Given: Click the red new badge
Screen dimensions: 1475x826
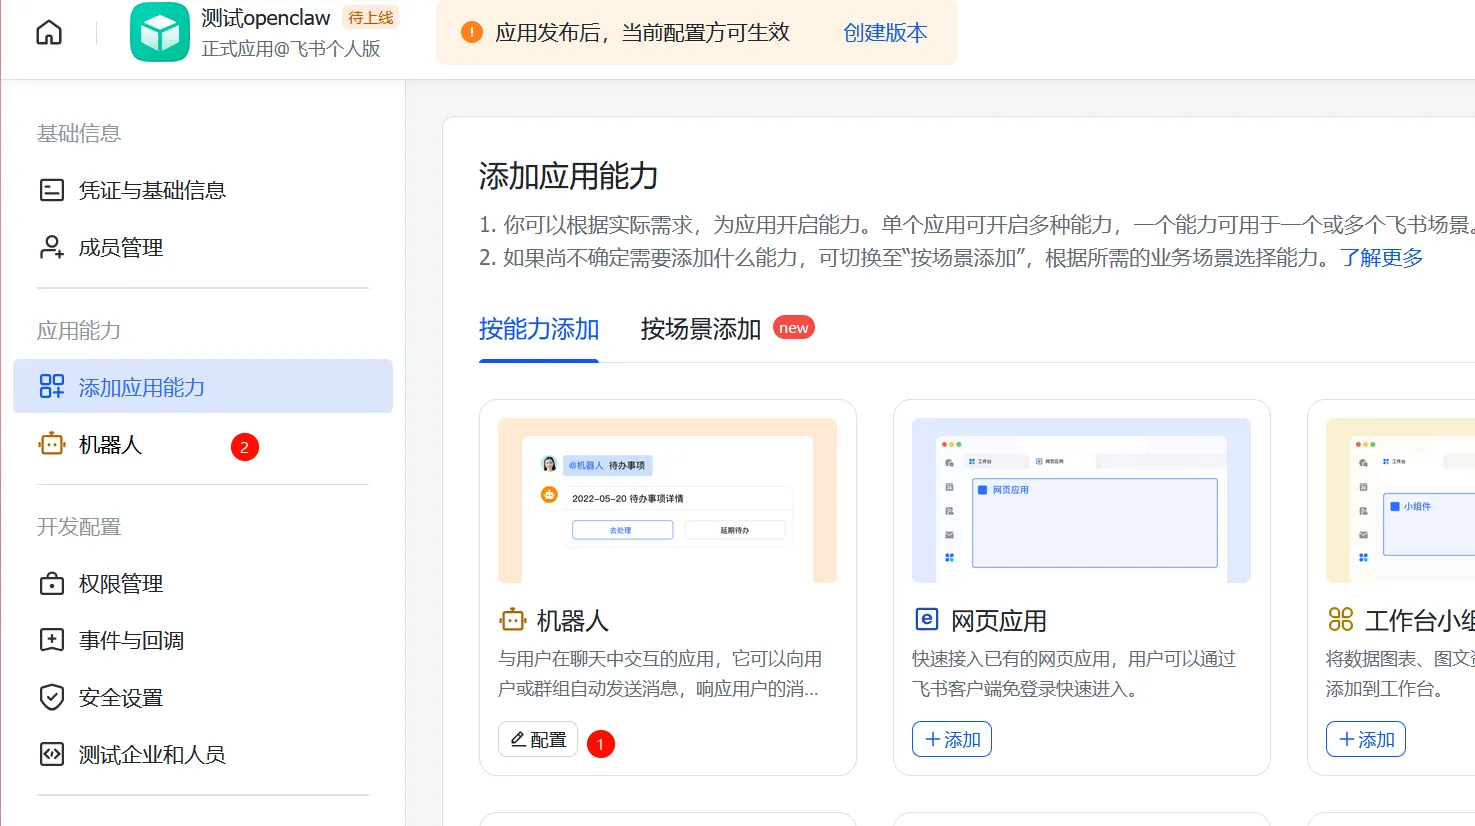Looking at the screenshot, I should (x=794, y=328).
